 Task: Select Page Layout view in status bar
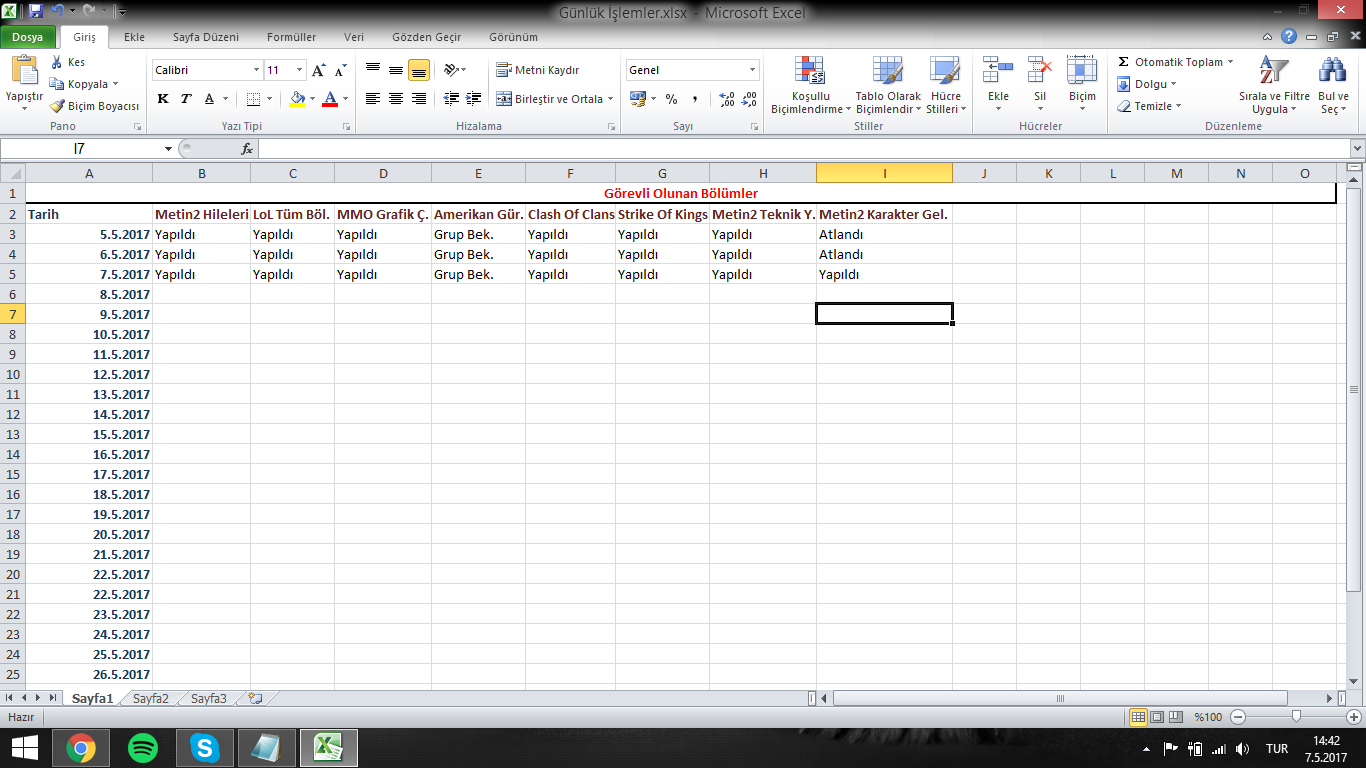coord(1156,717)
